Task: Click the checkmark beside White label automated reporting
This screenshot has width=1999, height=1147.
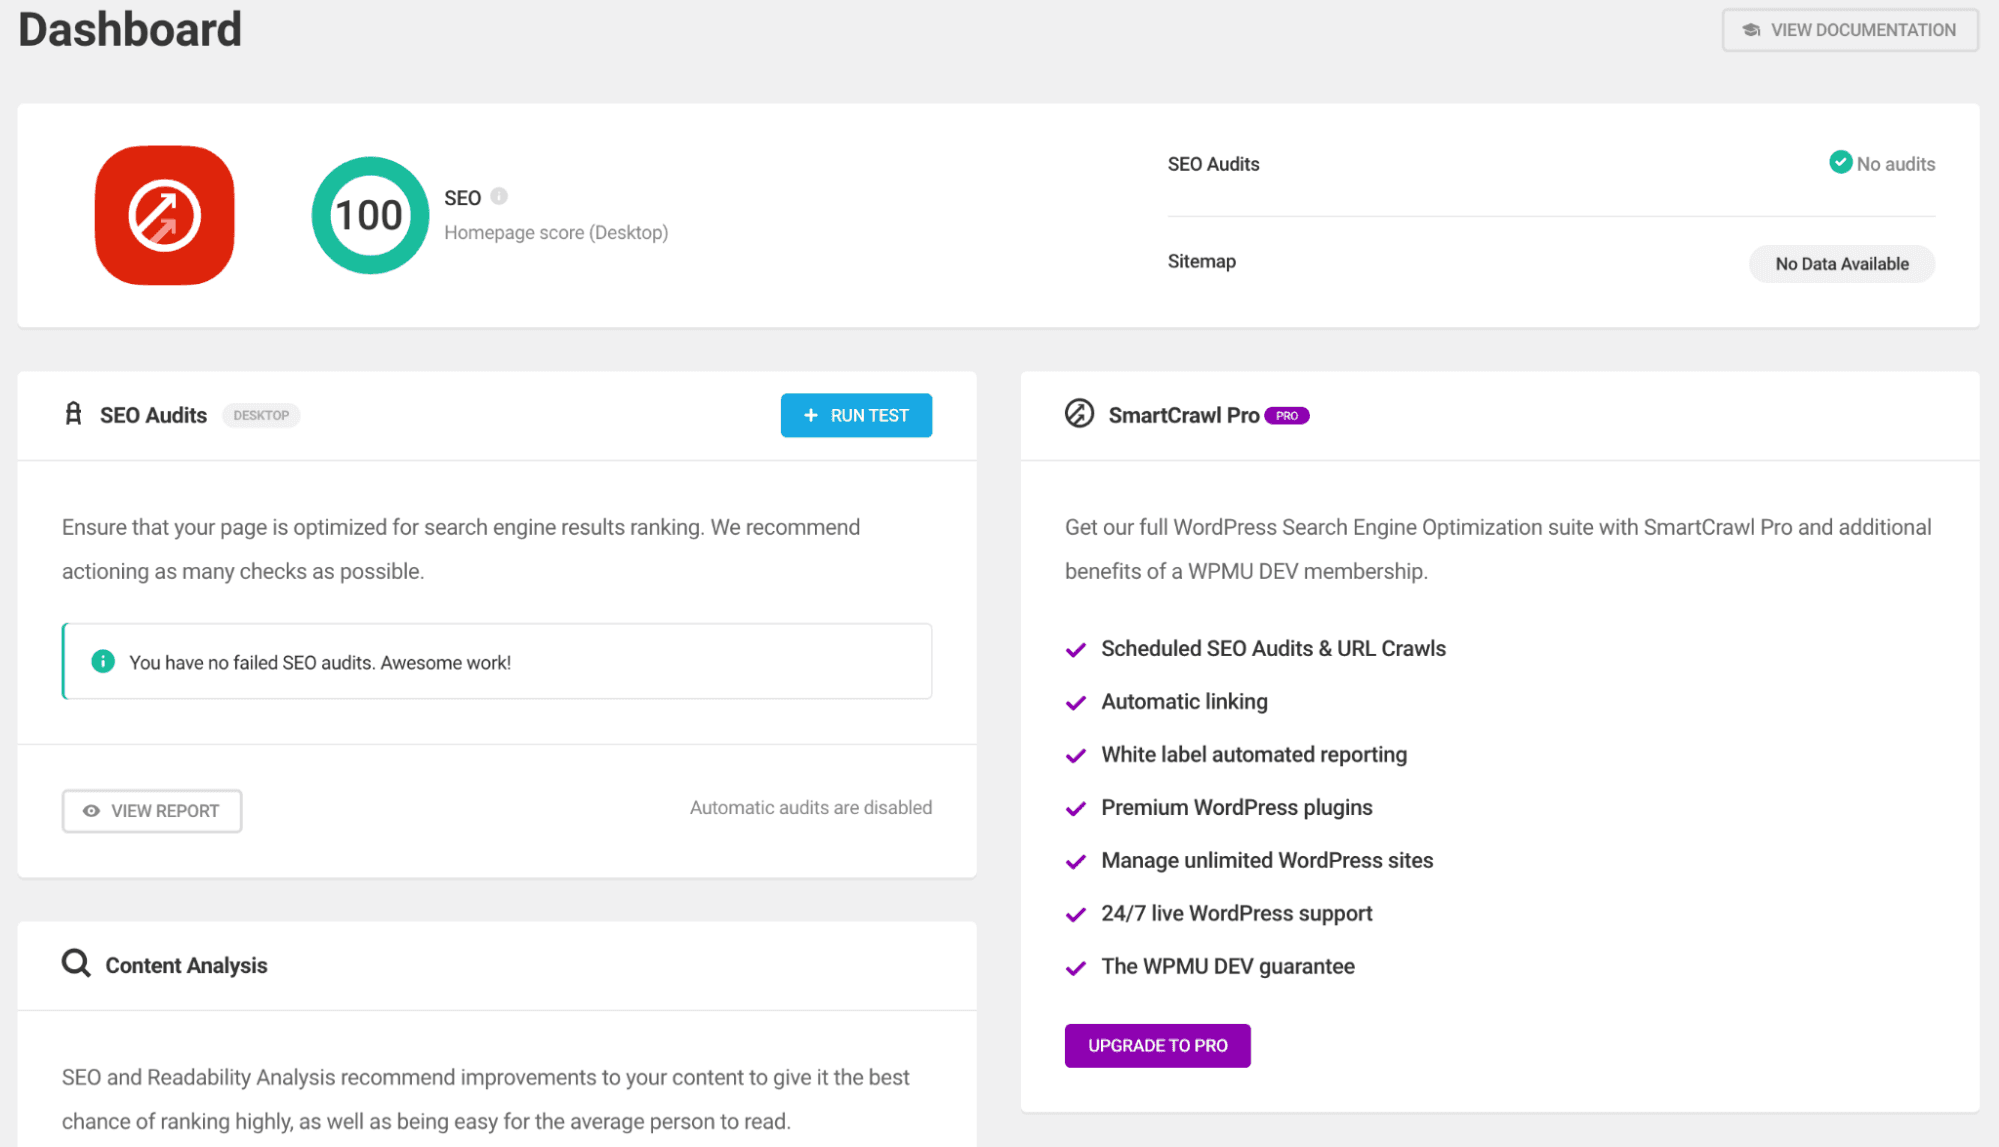Action: [1076, 756]
